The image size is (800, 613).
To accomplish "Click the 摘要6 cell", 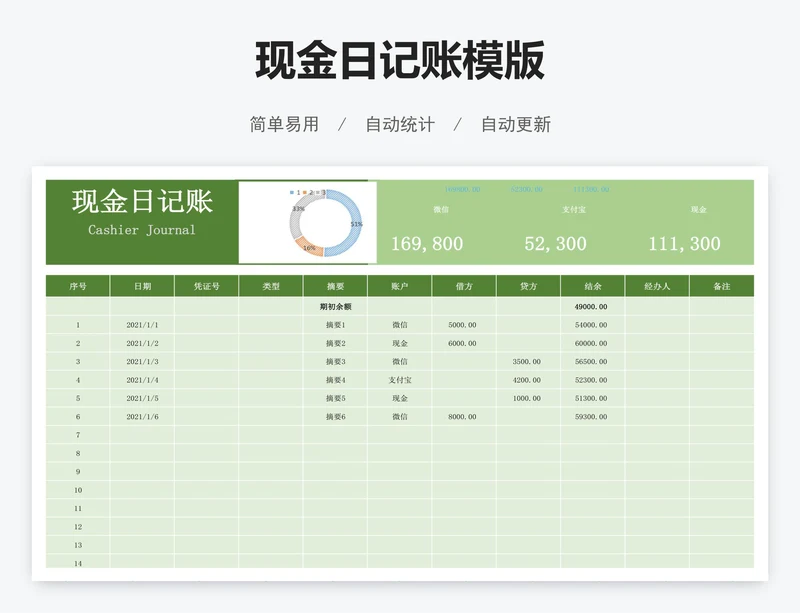I will point(335,416).
